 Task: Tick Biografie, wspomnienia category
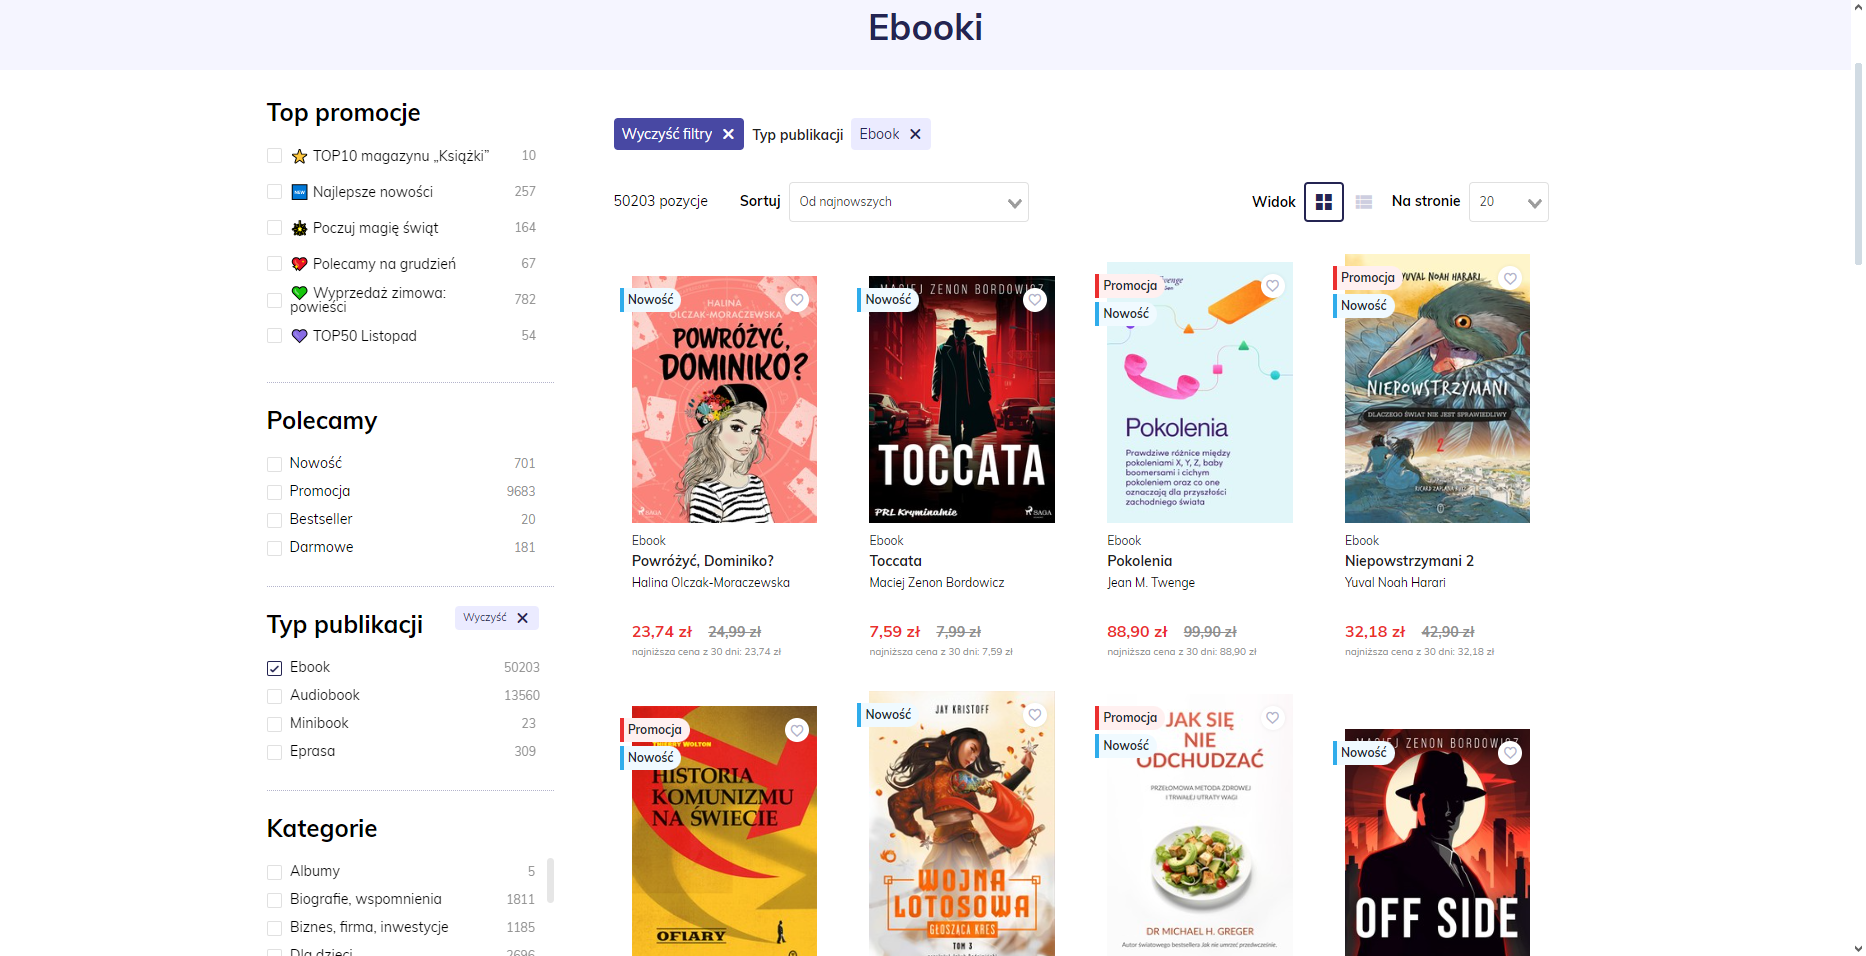274,900
